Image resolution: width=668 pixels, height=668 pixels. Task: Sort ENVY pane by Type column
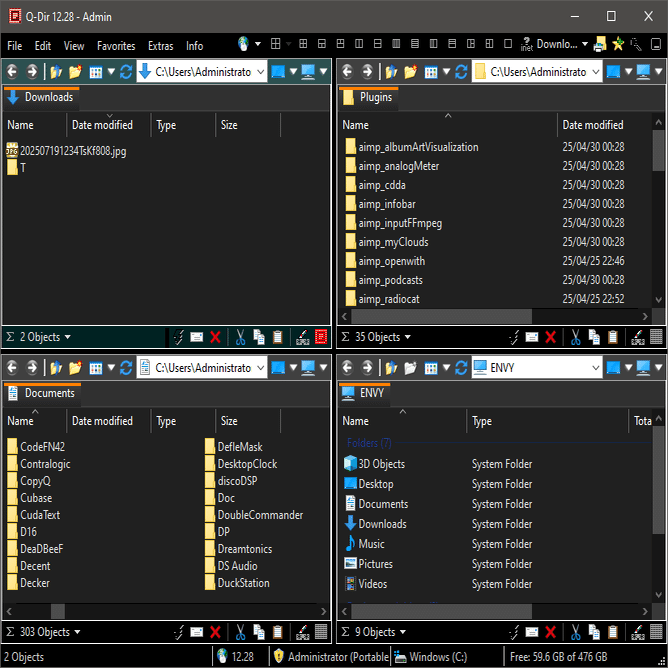pyautogui.click(x=547, y=421)
